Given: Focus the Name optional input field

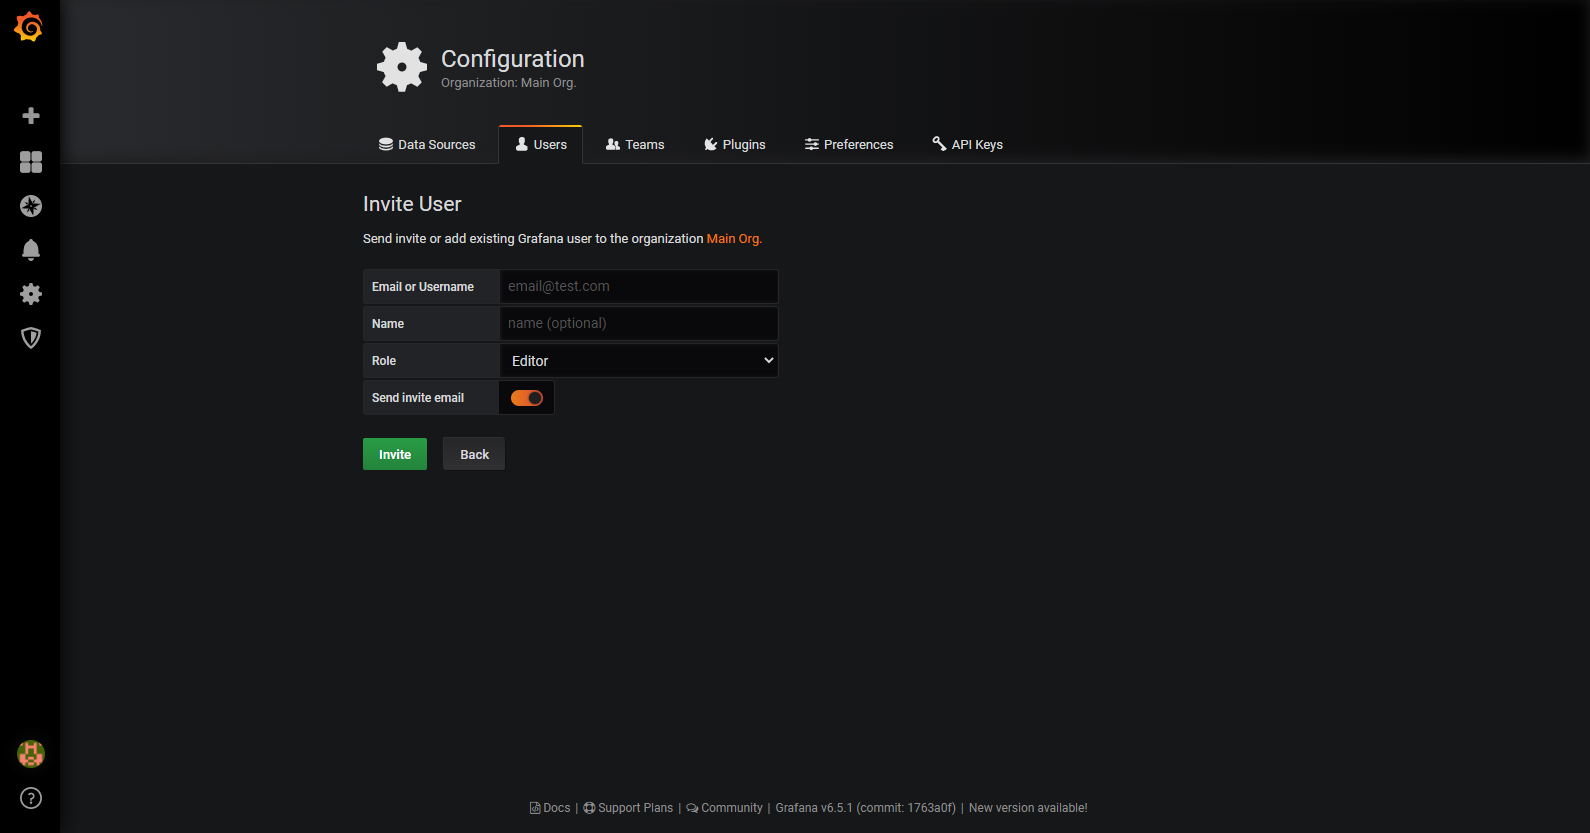Looking at the screenshot, I should [639, 323].
